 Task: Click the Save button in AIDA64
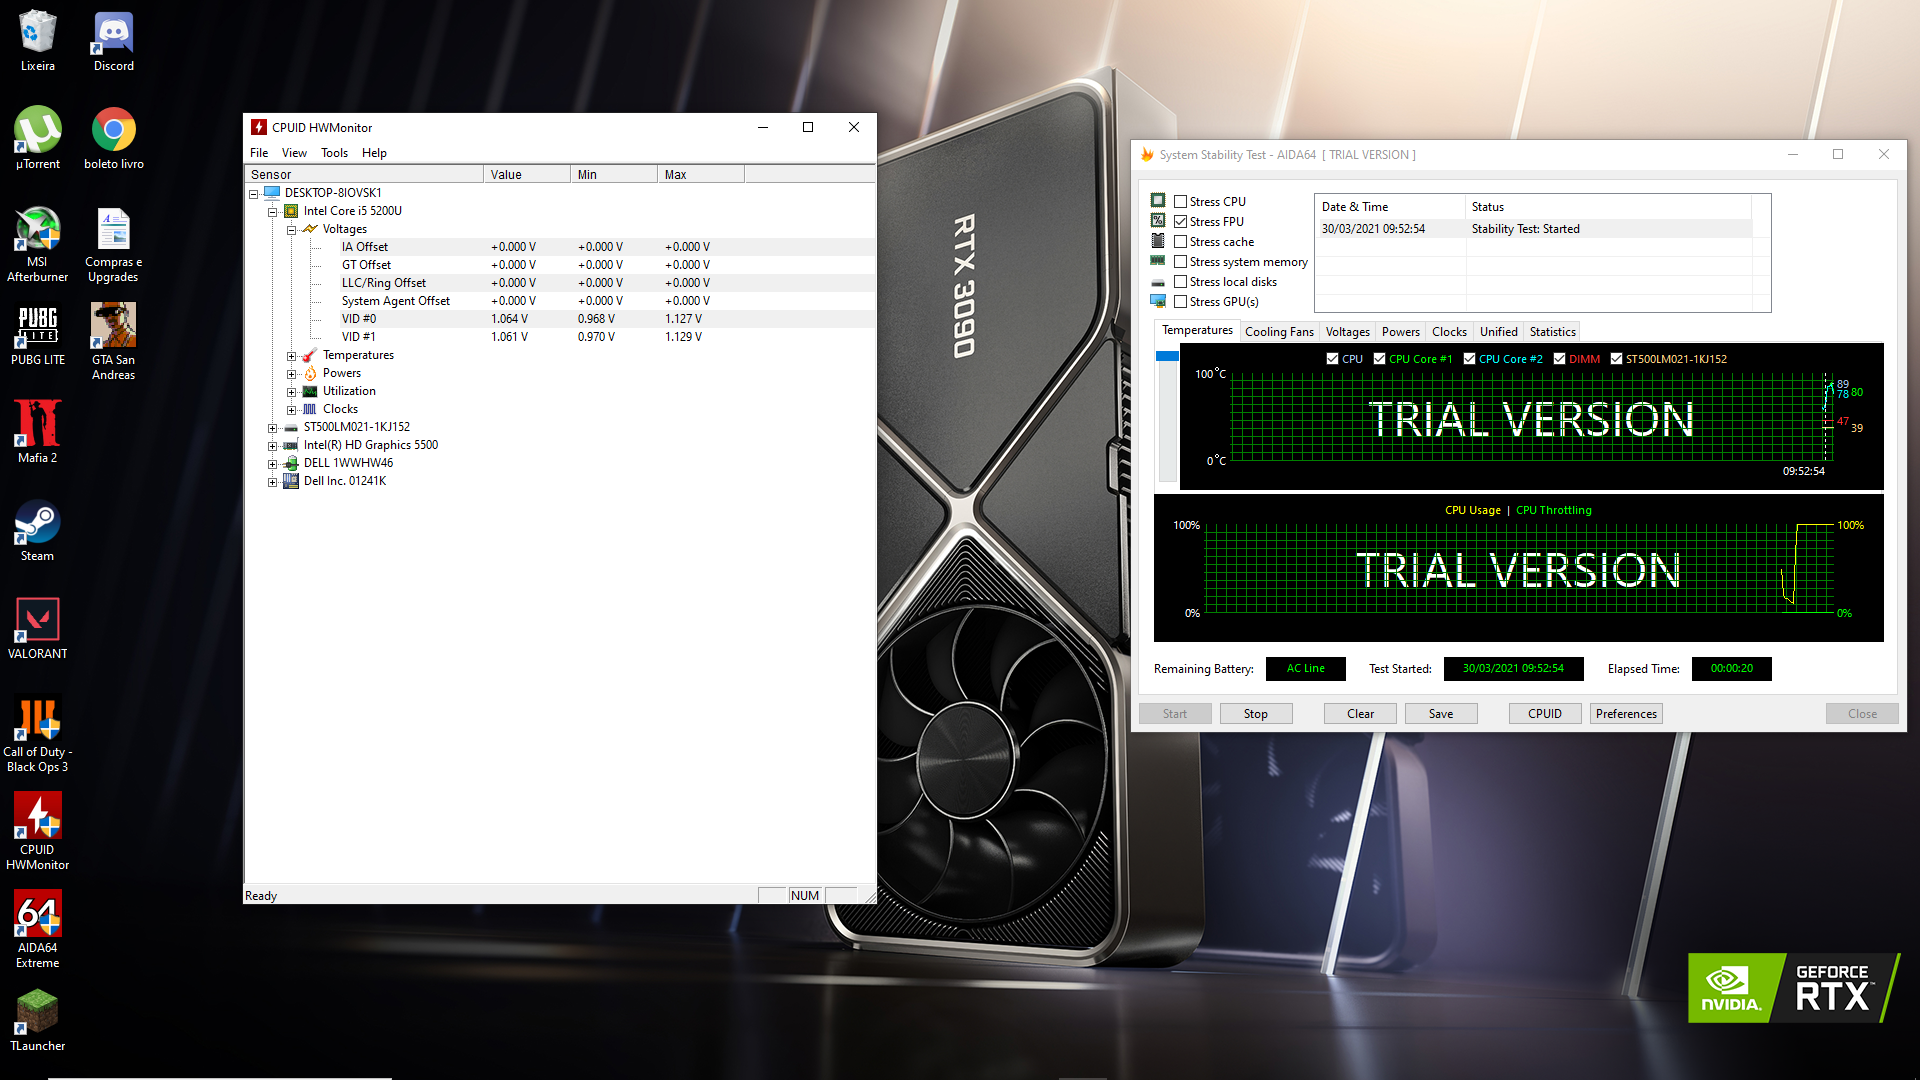[x=1441, y=713]
